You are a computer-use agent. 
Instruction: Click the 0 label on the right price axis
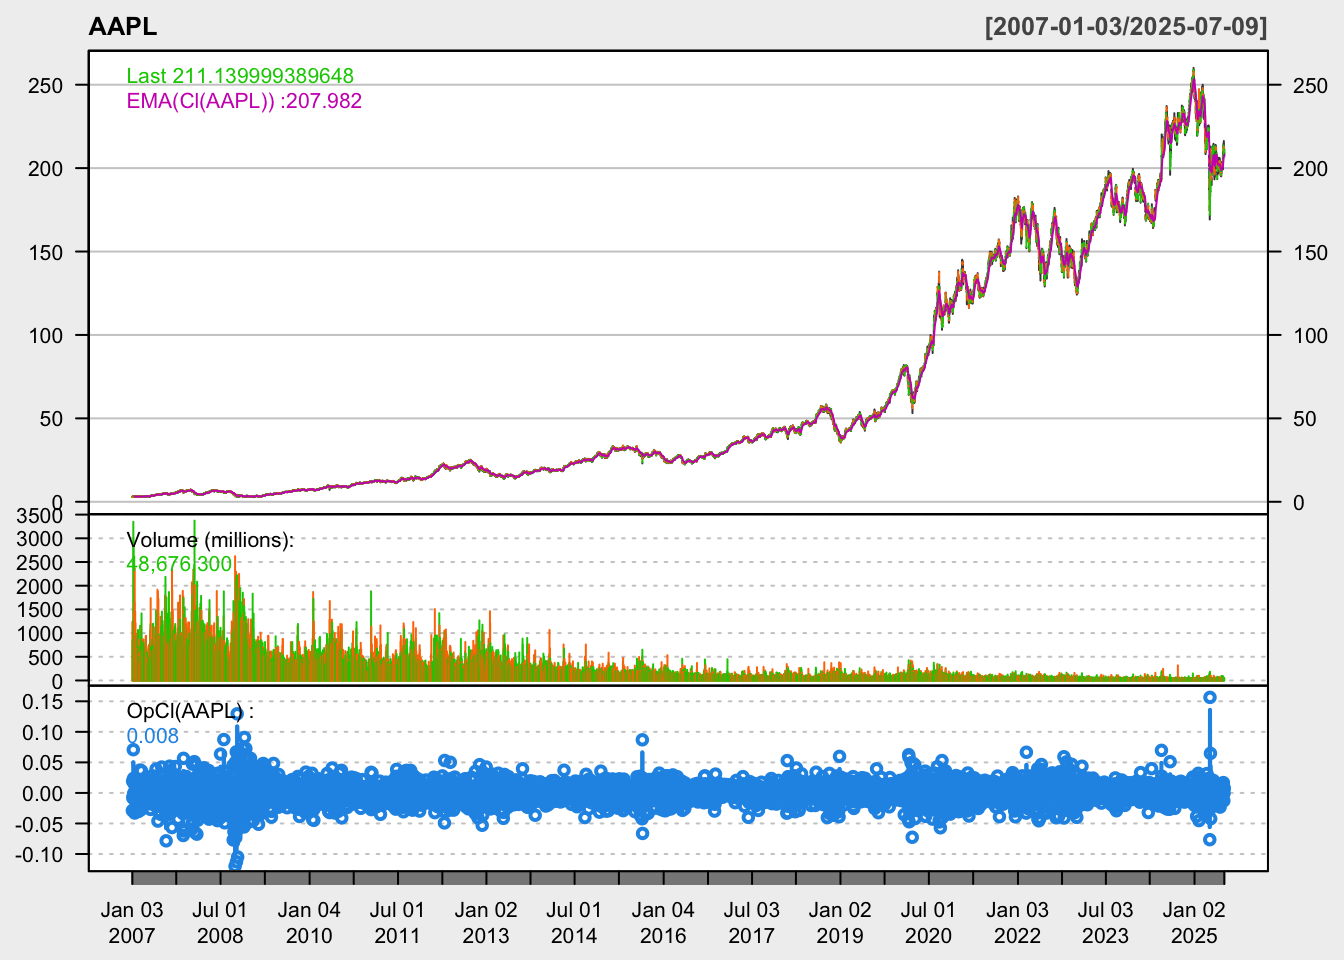pyautogui.click(x=1298, y=503)
